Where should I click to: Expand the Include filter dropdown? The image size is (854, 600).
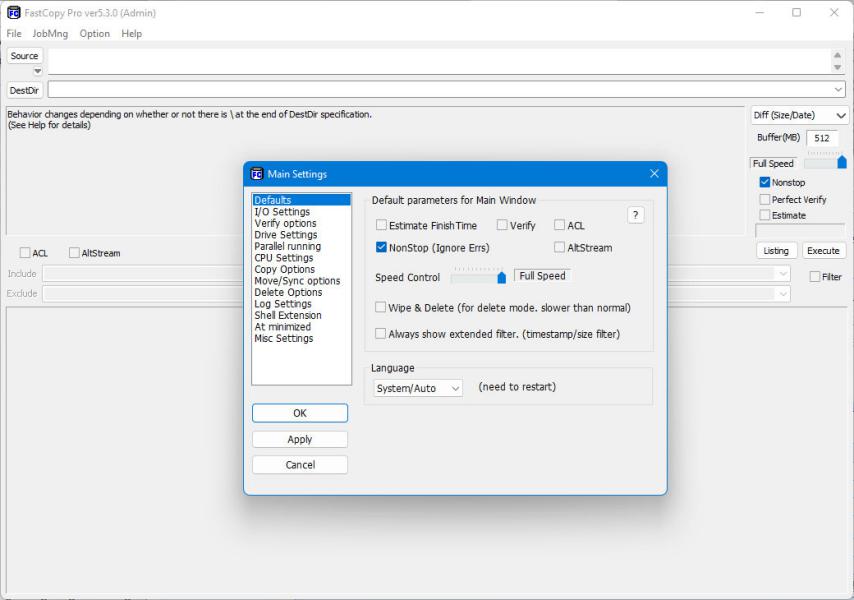click(783, 273)
